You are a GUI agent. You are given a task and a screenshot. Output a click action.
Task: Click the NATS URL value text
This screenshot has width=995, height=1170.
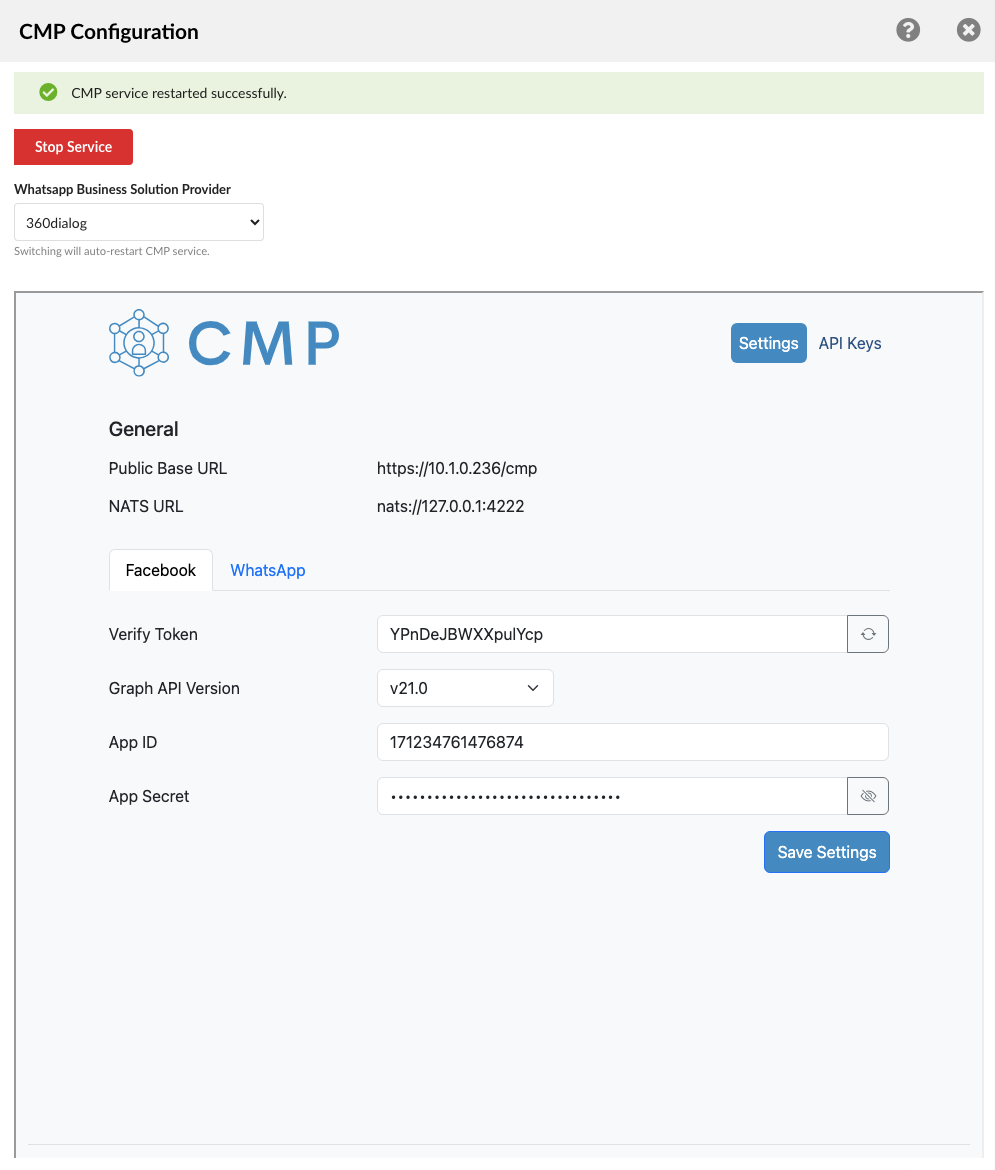point(450,506)
